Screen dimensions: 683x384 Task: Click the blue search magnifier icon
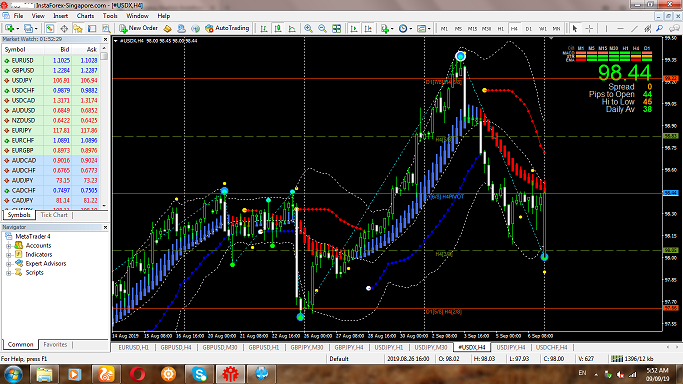click(660, 28)
